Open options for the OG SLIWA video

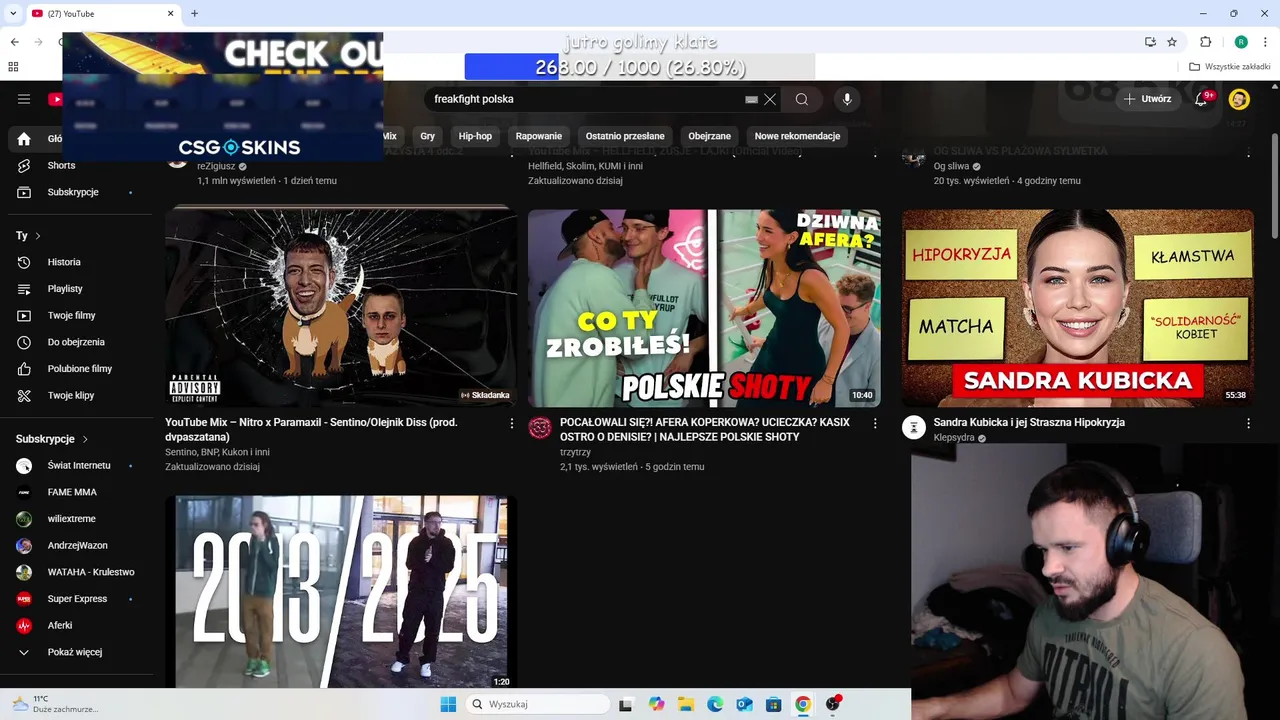click(1248, 153)
